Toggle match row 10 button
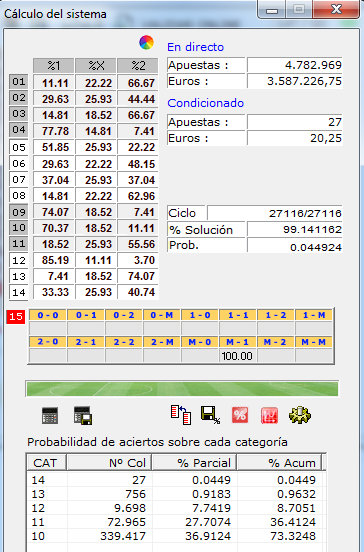Screen dimensions: 364x552 pos(19,228)
